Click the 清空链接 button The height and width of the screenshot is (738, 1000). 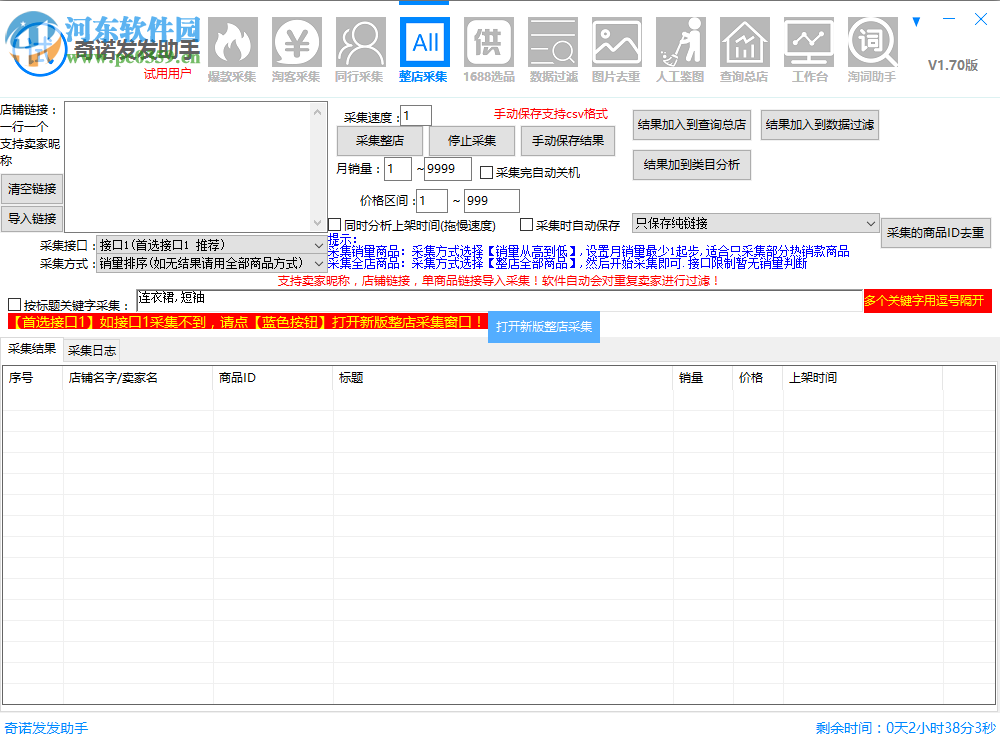(32, 189)
